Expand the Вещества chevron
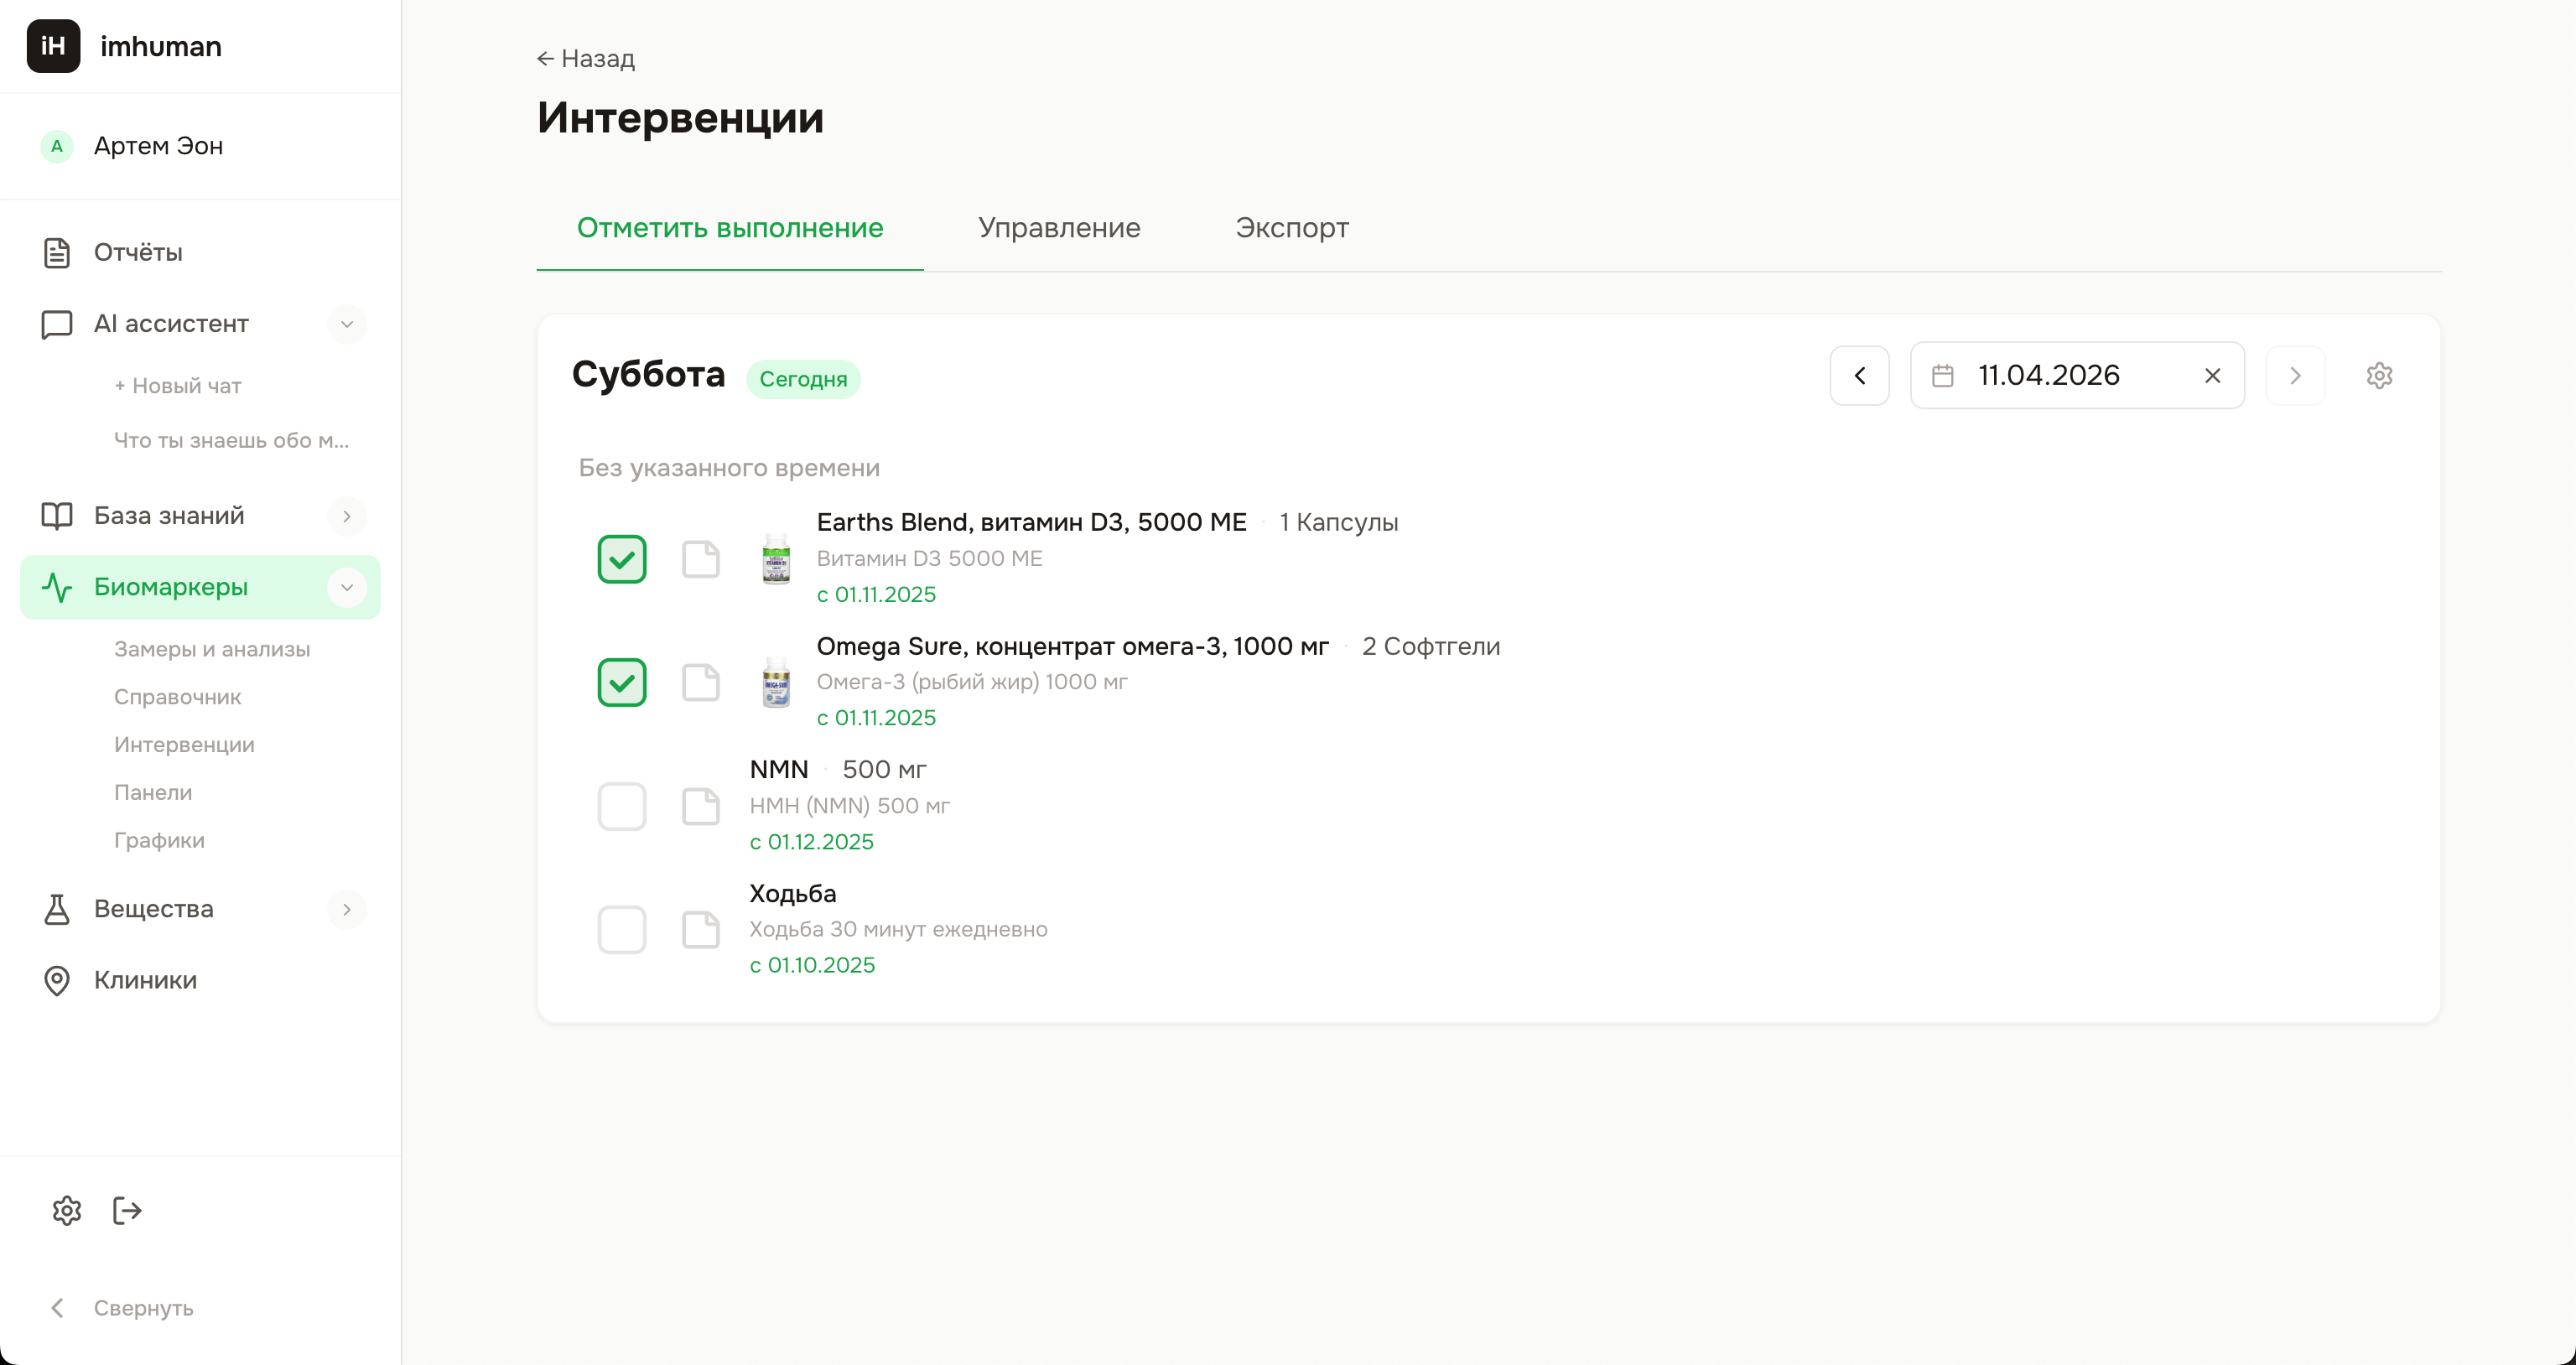Screen dimensions: 2576x1365 pyautogui.click(x=347, y=909)
